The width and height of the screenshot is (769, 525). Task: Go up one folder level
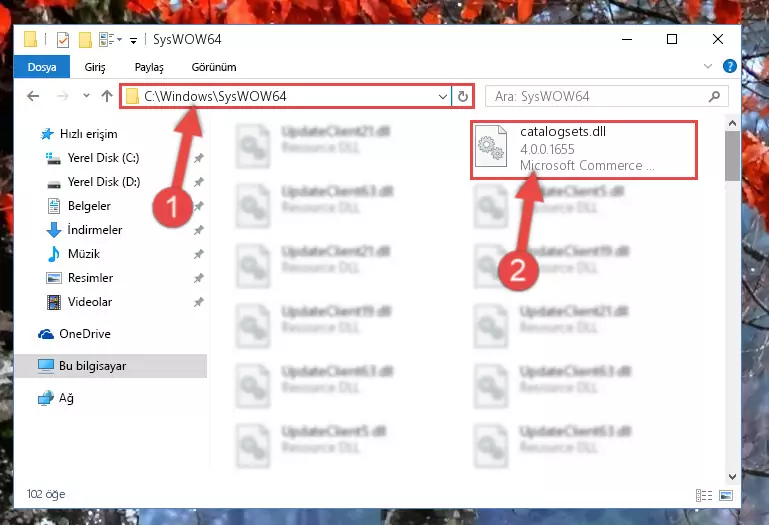click(107, 96)
